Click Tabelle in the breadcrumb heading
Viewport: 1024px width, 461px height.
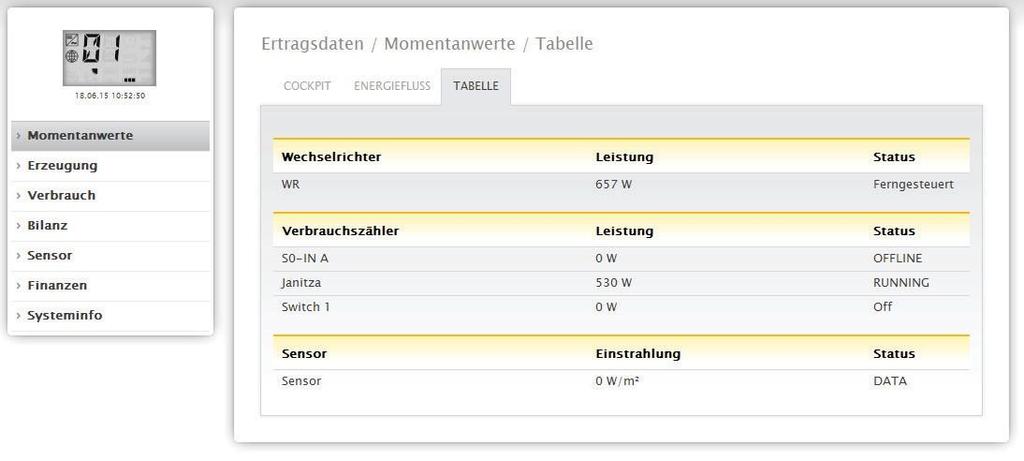pos(564,44)
